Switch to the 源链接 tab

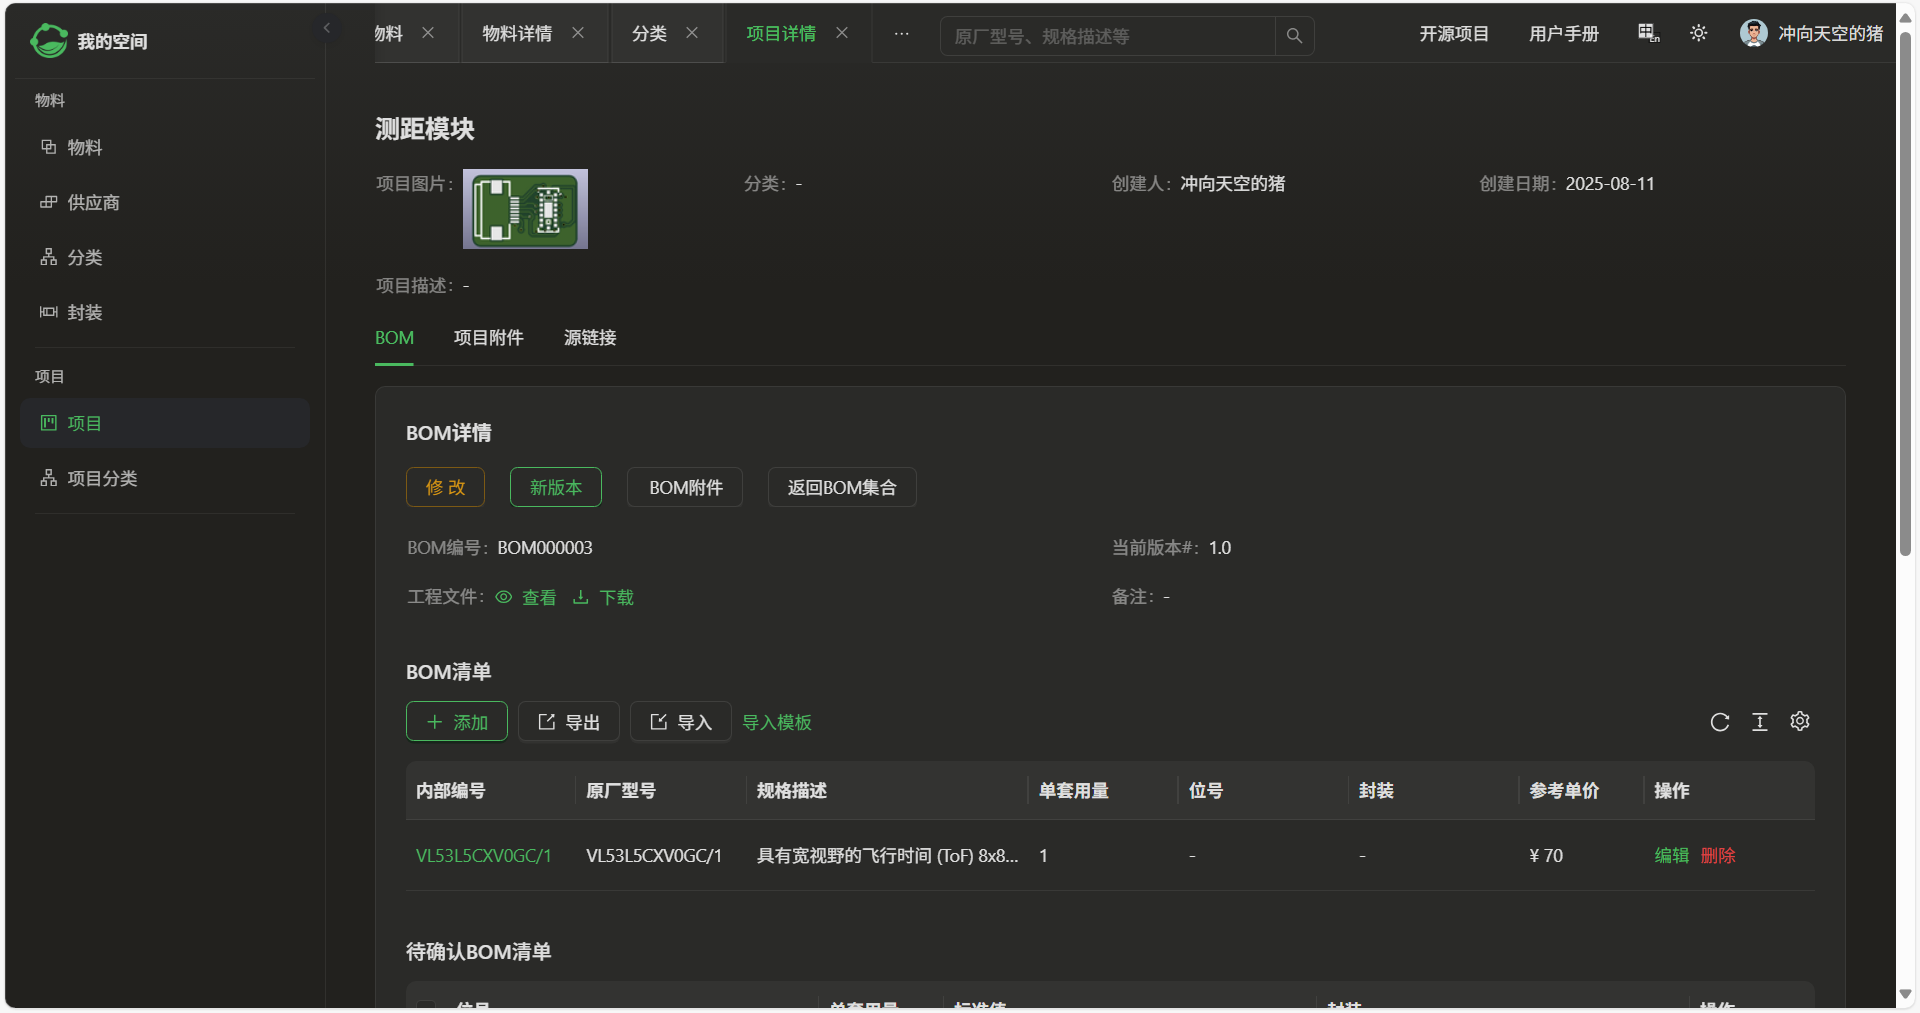coord(590,338)
